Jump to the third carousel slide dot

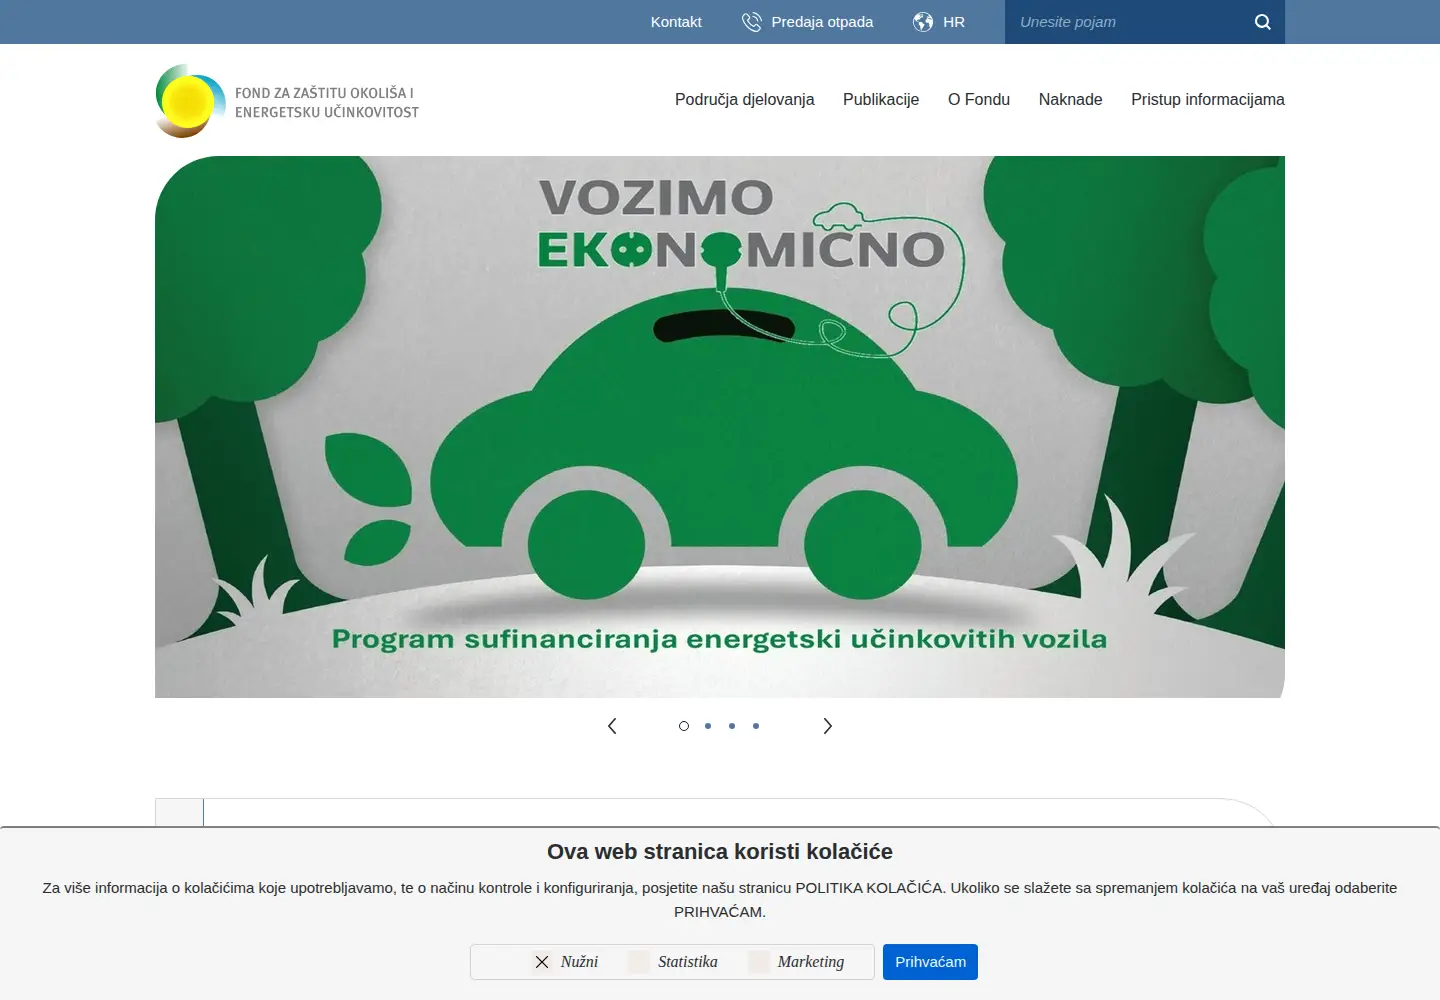(732, 726)
